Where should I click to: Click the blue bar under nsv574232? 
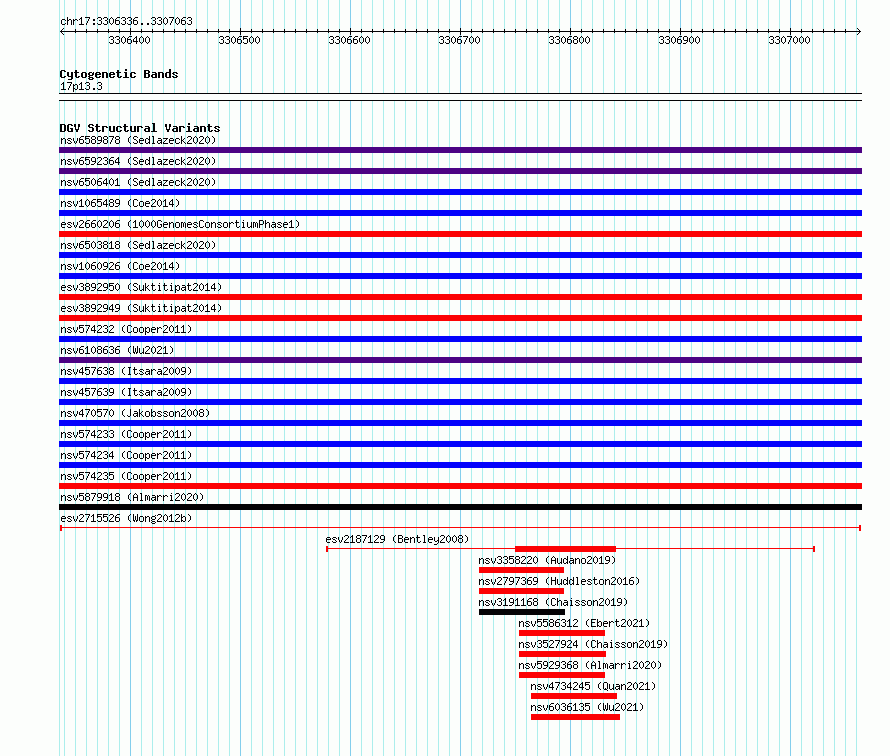pyautogui.click(x=460, y=339)
